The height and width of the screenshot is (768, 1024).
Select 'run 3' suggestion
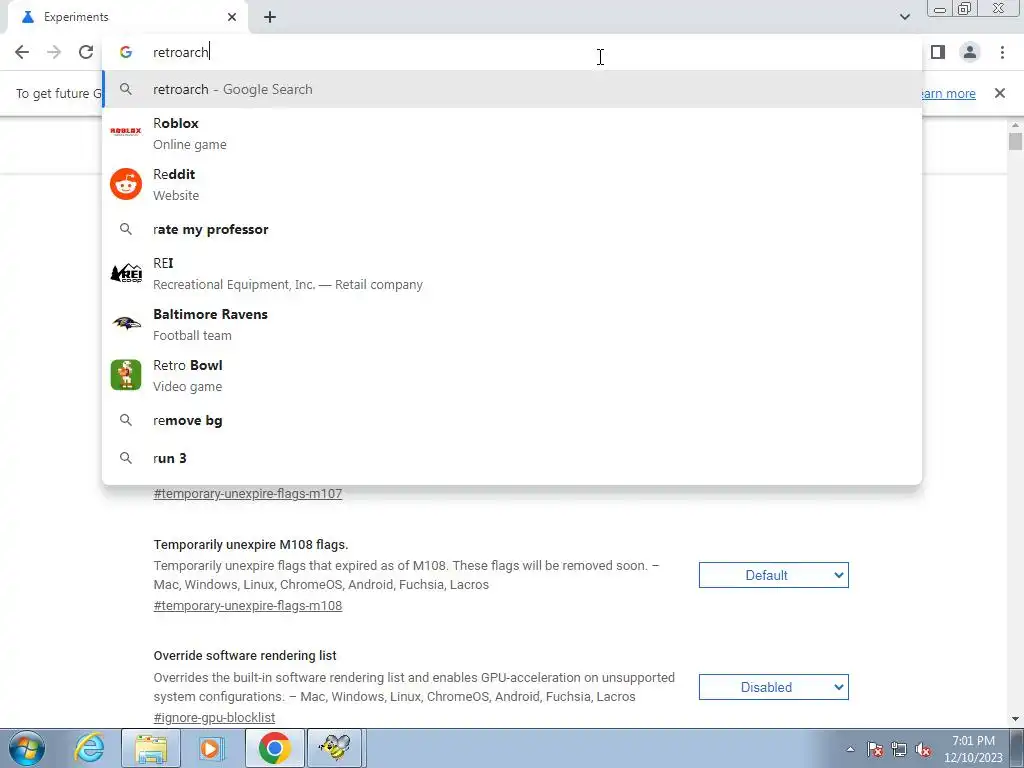(x=512, y=458)
